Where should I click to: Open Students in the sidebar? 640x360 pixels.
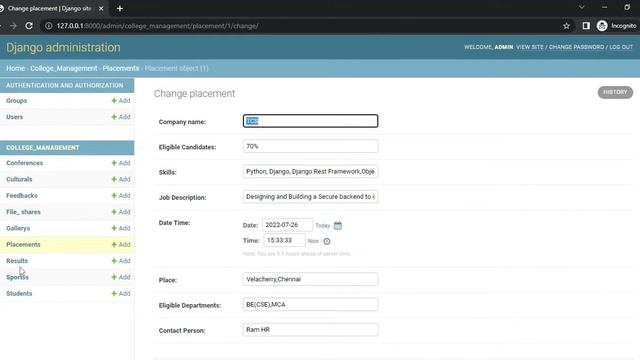click(x=19, y=293)
